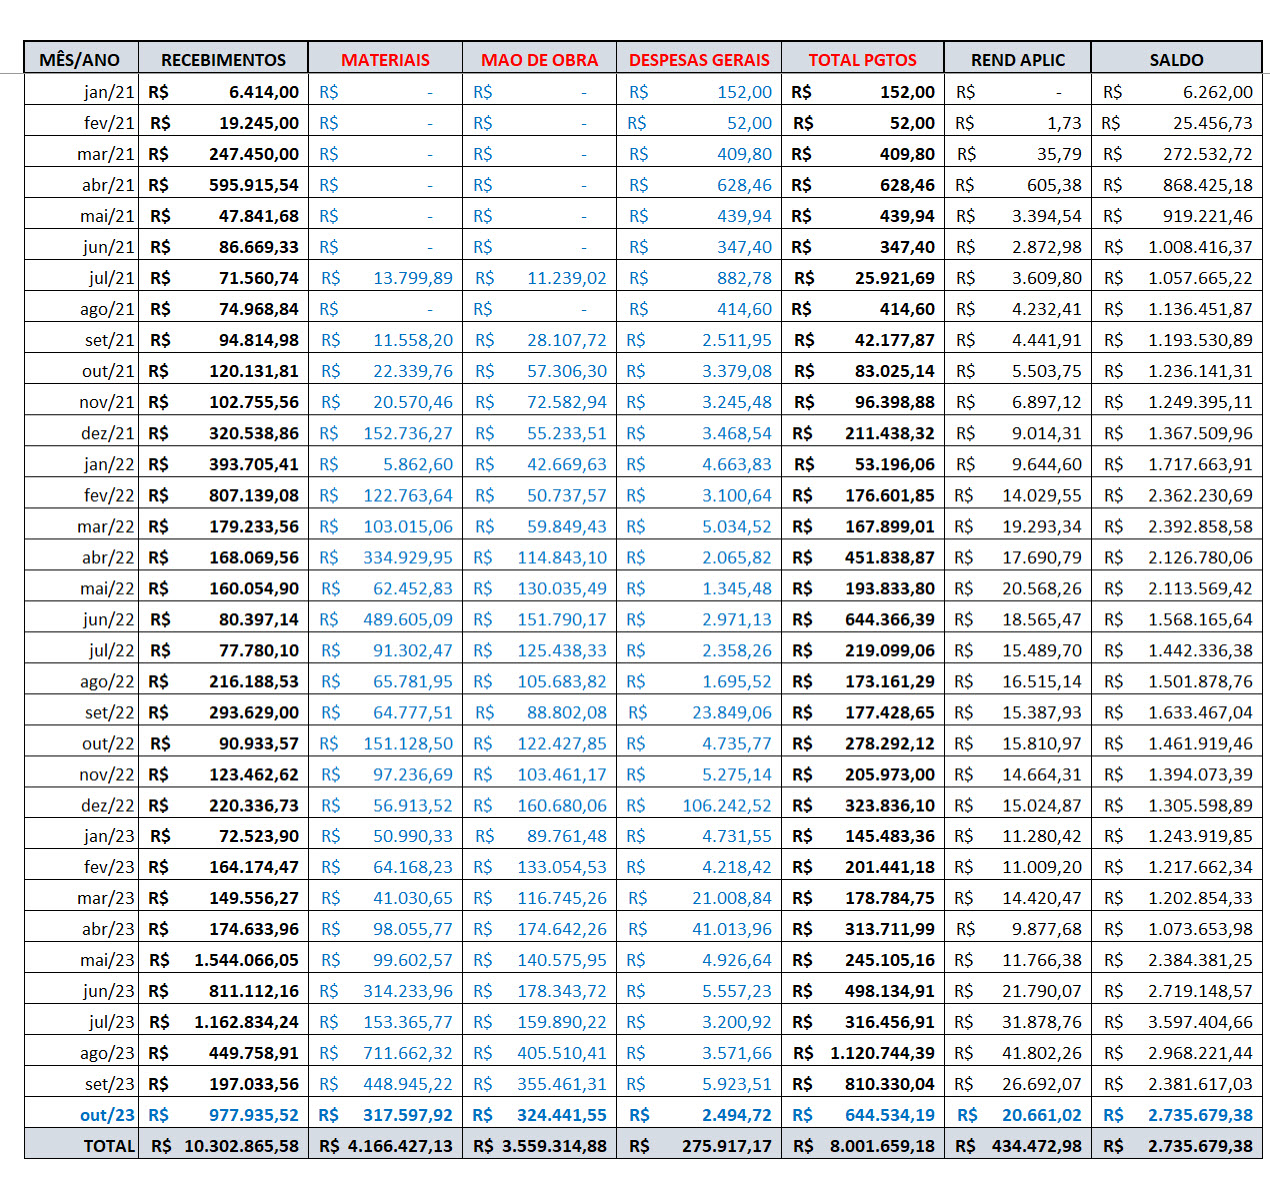The height and width of the screenshot is (1190, 1270).
Task: Select jun/22 total pgtos value 644.366,39
Action: pyautogui.click(x=889, y=619)
